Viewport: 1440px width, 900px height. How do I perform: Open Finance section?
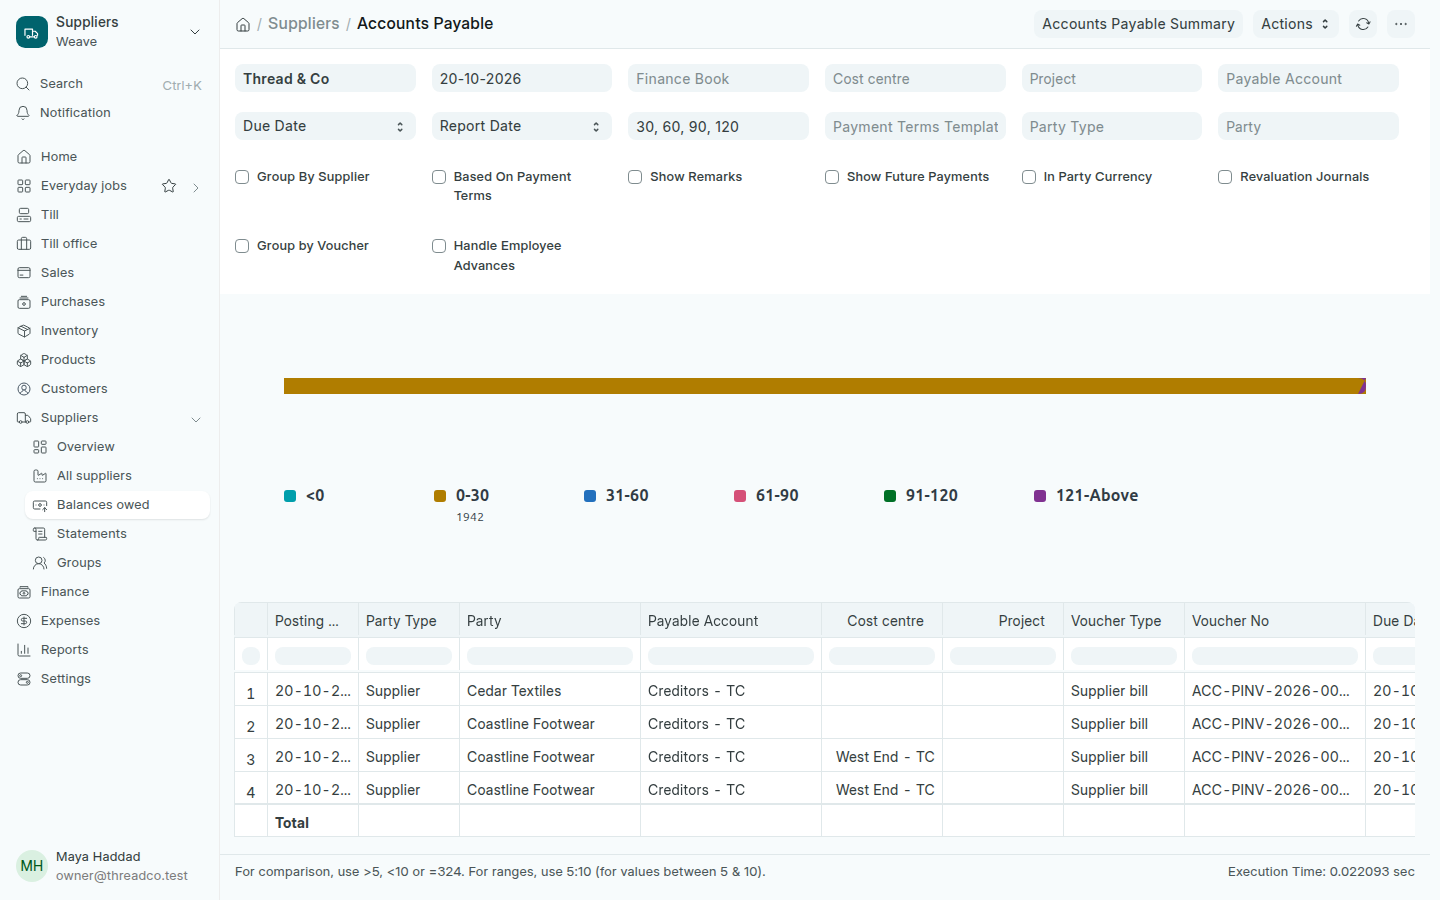65,592
